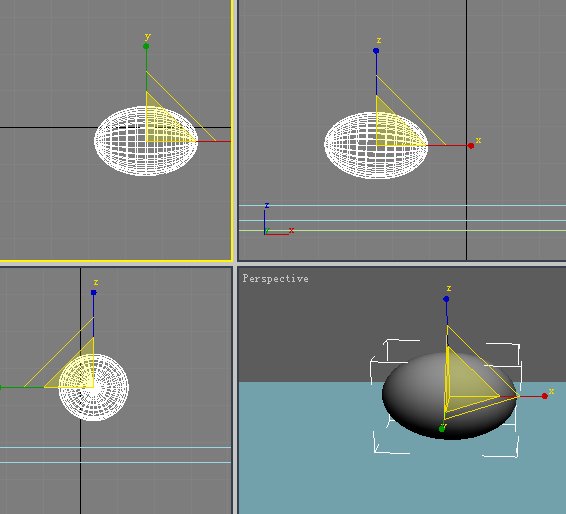Click yellow XZ plane triangle in top-right viewport
The height and width of the screenshot is (514, 566).
pos(392,130)
